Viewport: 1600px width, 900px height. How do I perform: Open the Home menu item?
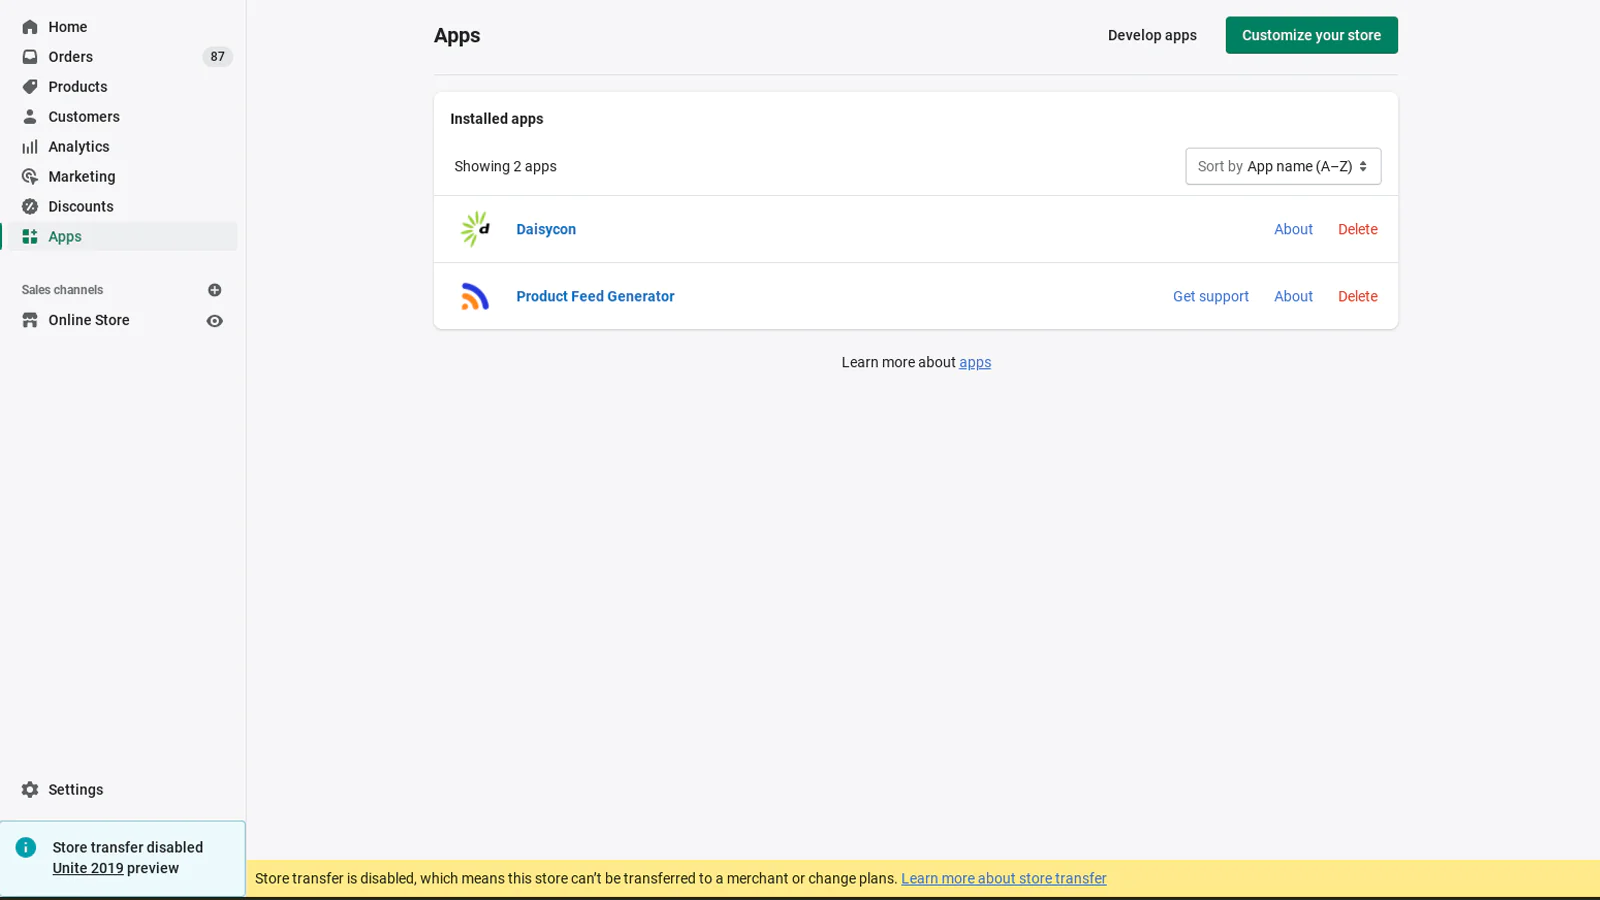tap(68, 27)
